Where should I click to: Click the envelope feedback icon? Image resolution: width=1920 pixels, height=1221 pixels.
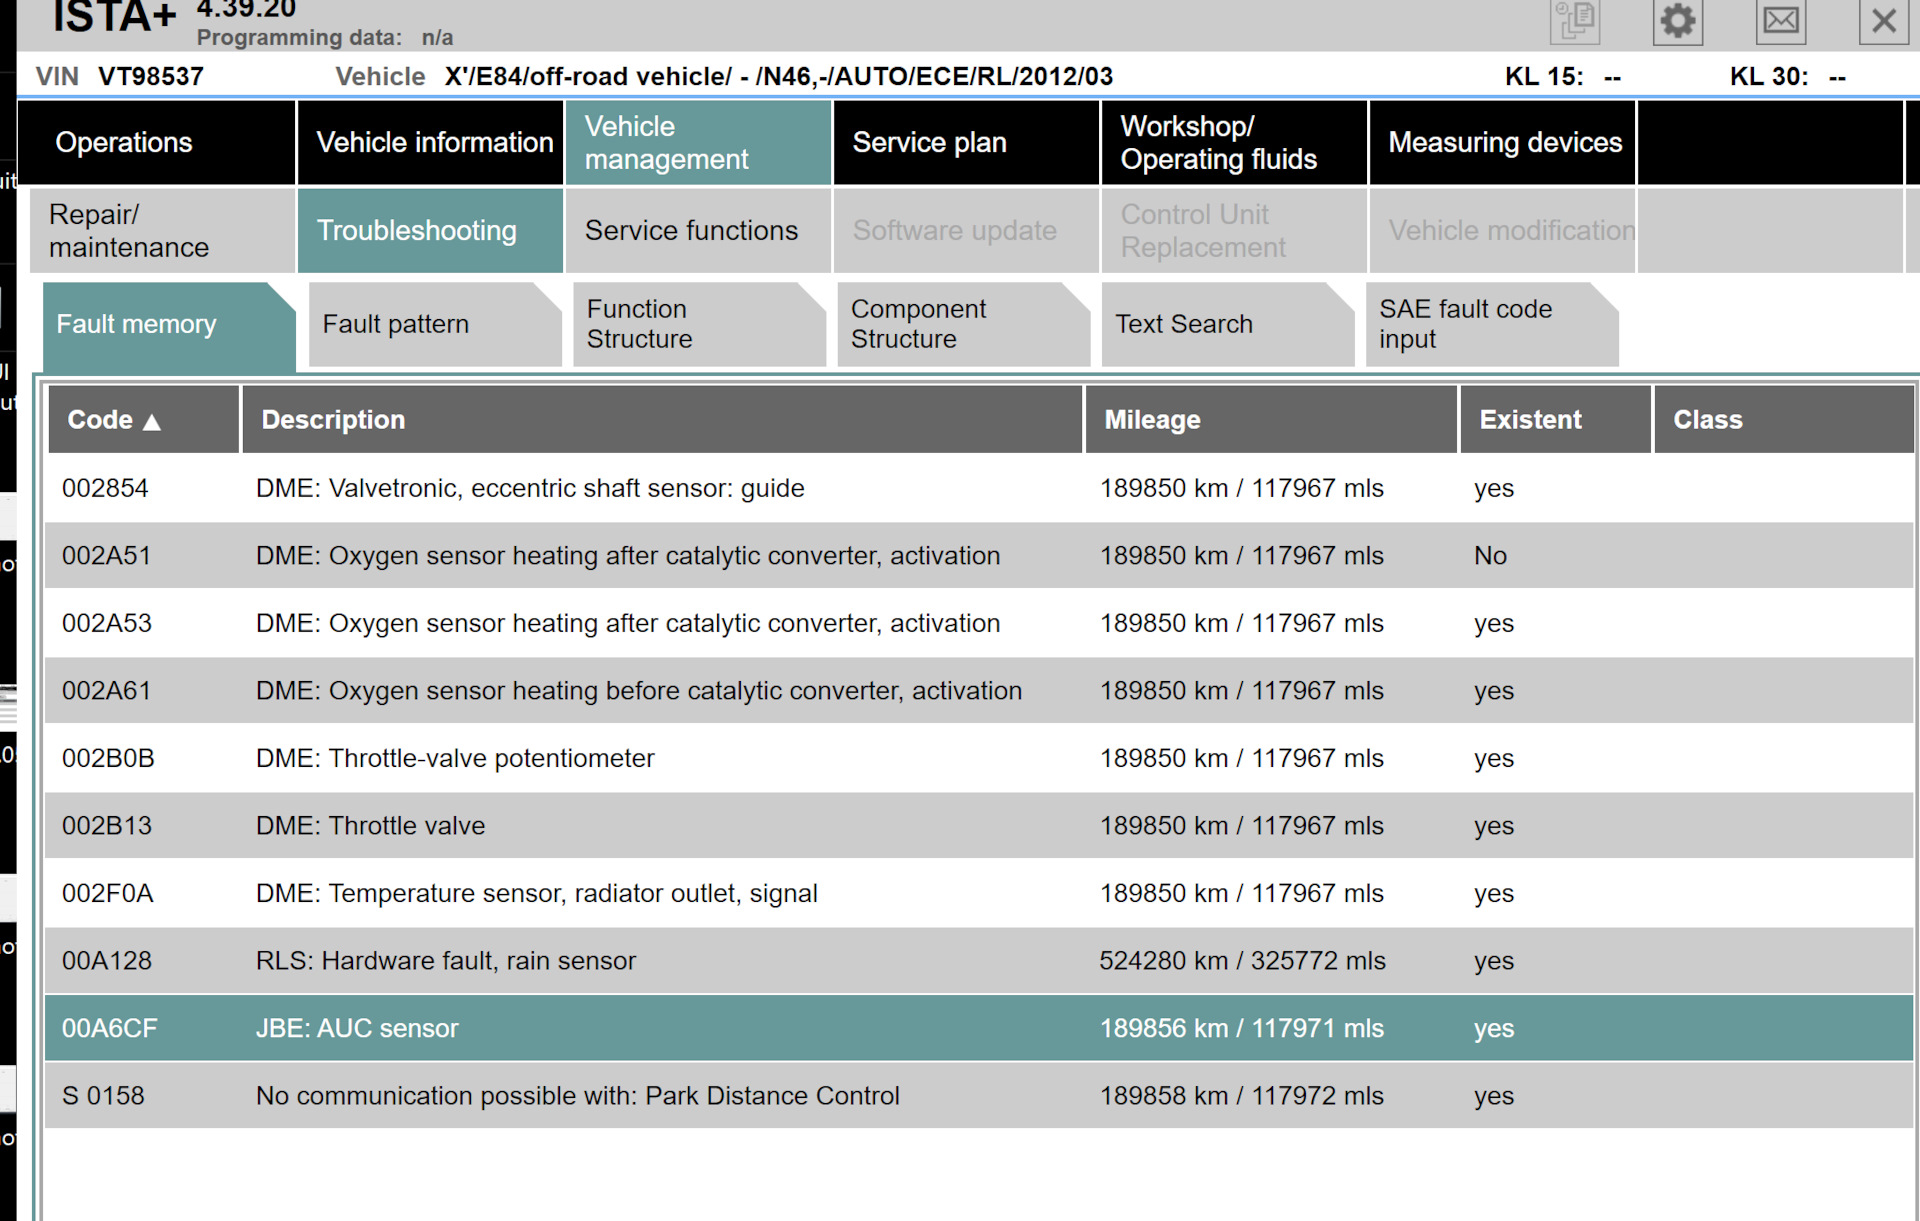click(1780, 21)
